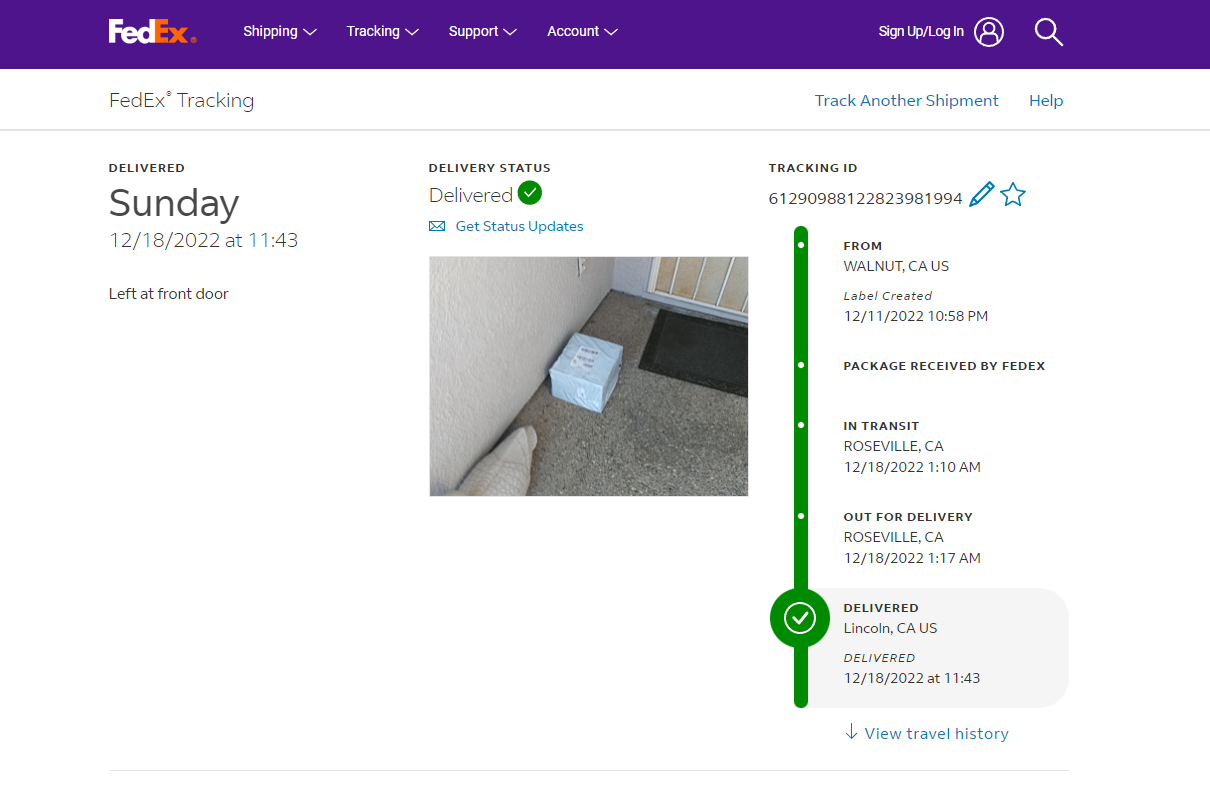Click the down arrow beside View travel history
Screen dimensions: 1210x789
click(x=851, y=732)
